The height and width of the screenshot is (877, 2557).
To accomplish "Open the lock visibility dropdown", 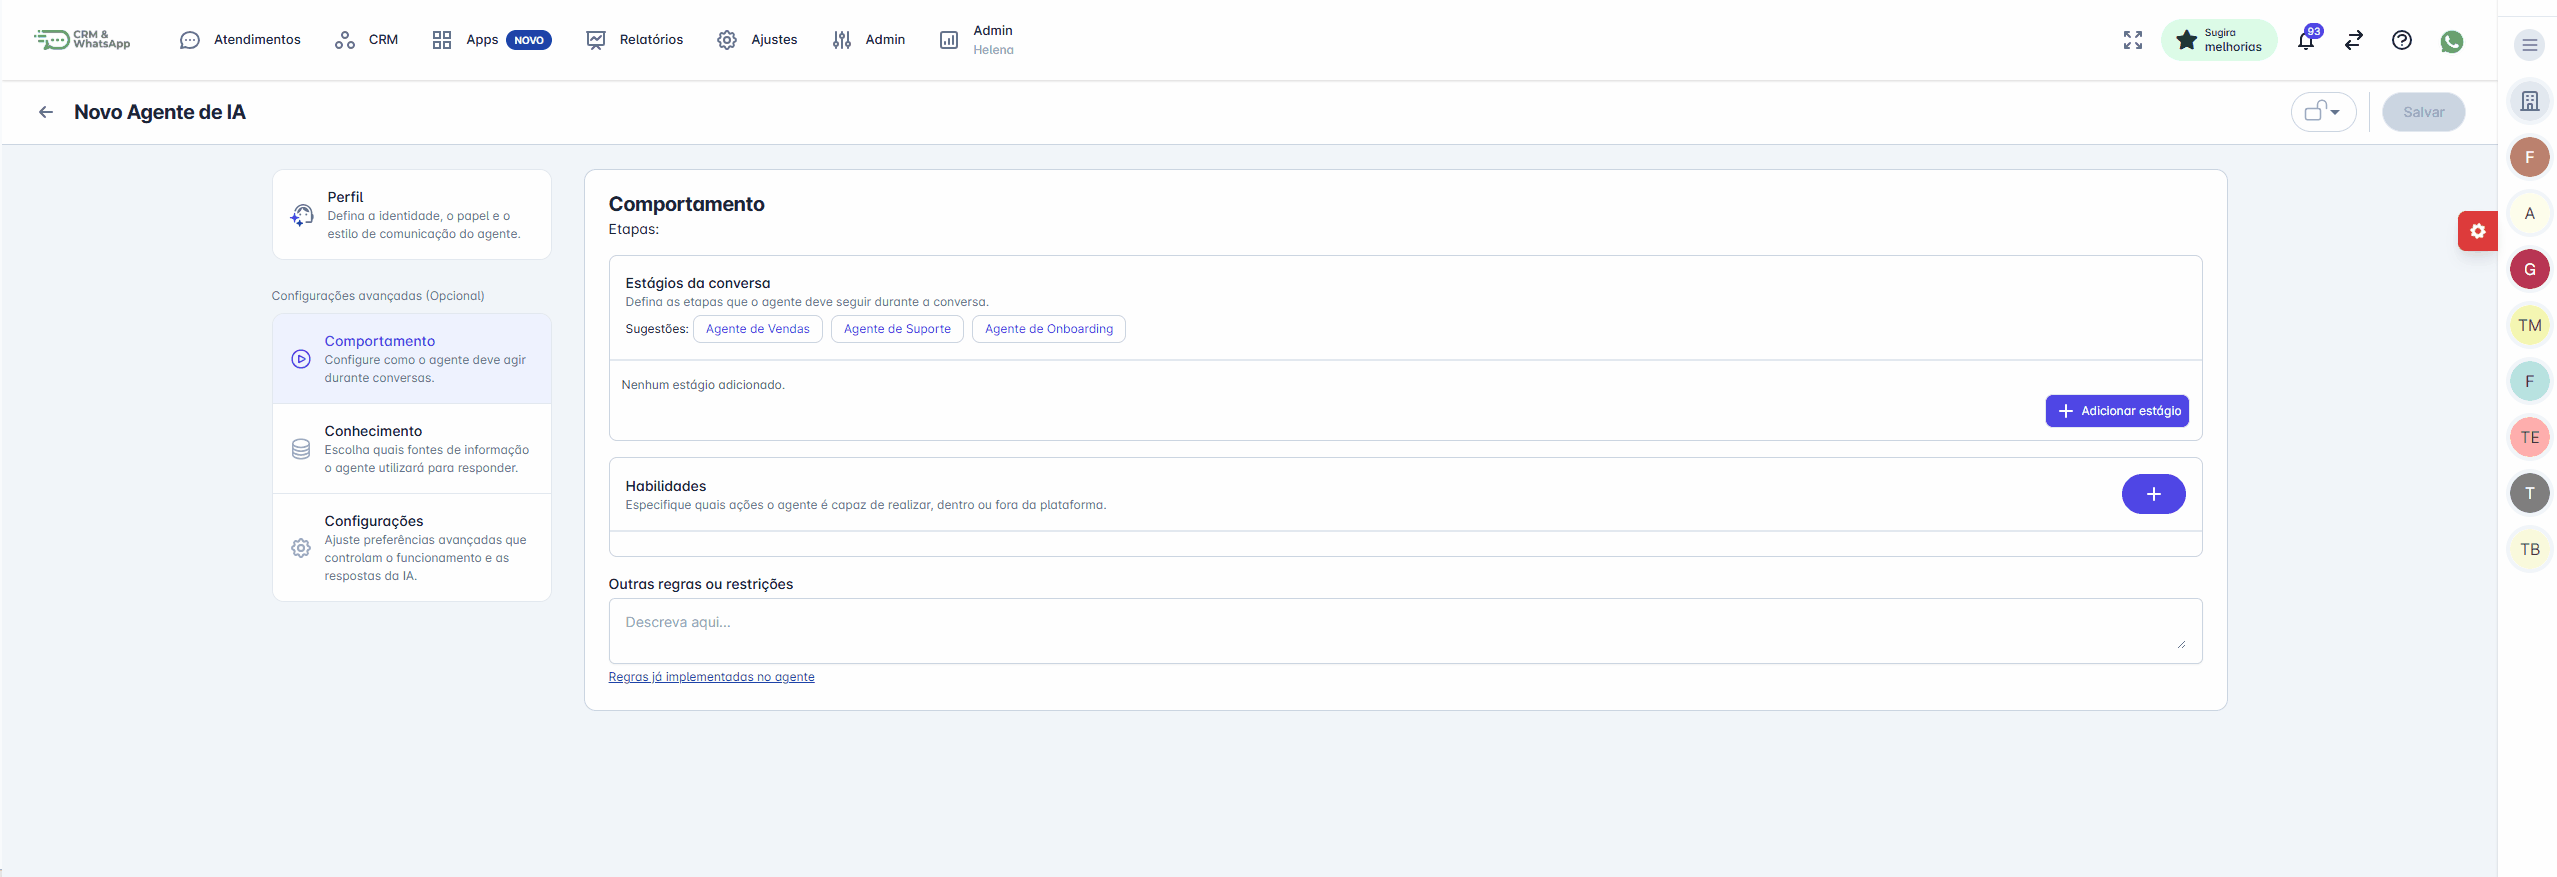I will tap(2322, 112).
